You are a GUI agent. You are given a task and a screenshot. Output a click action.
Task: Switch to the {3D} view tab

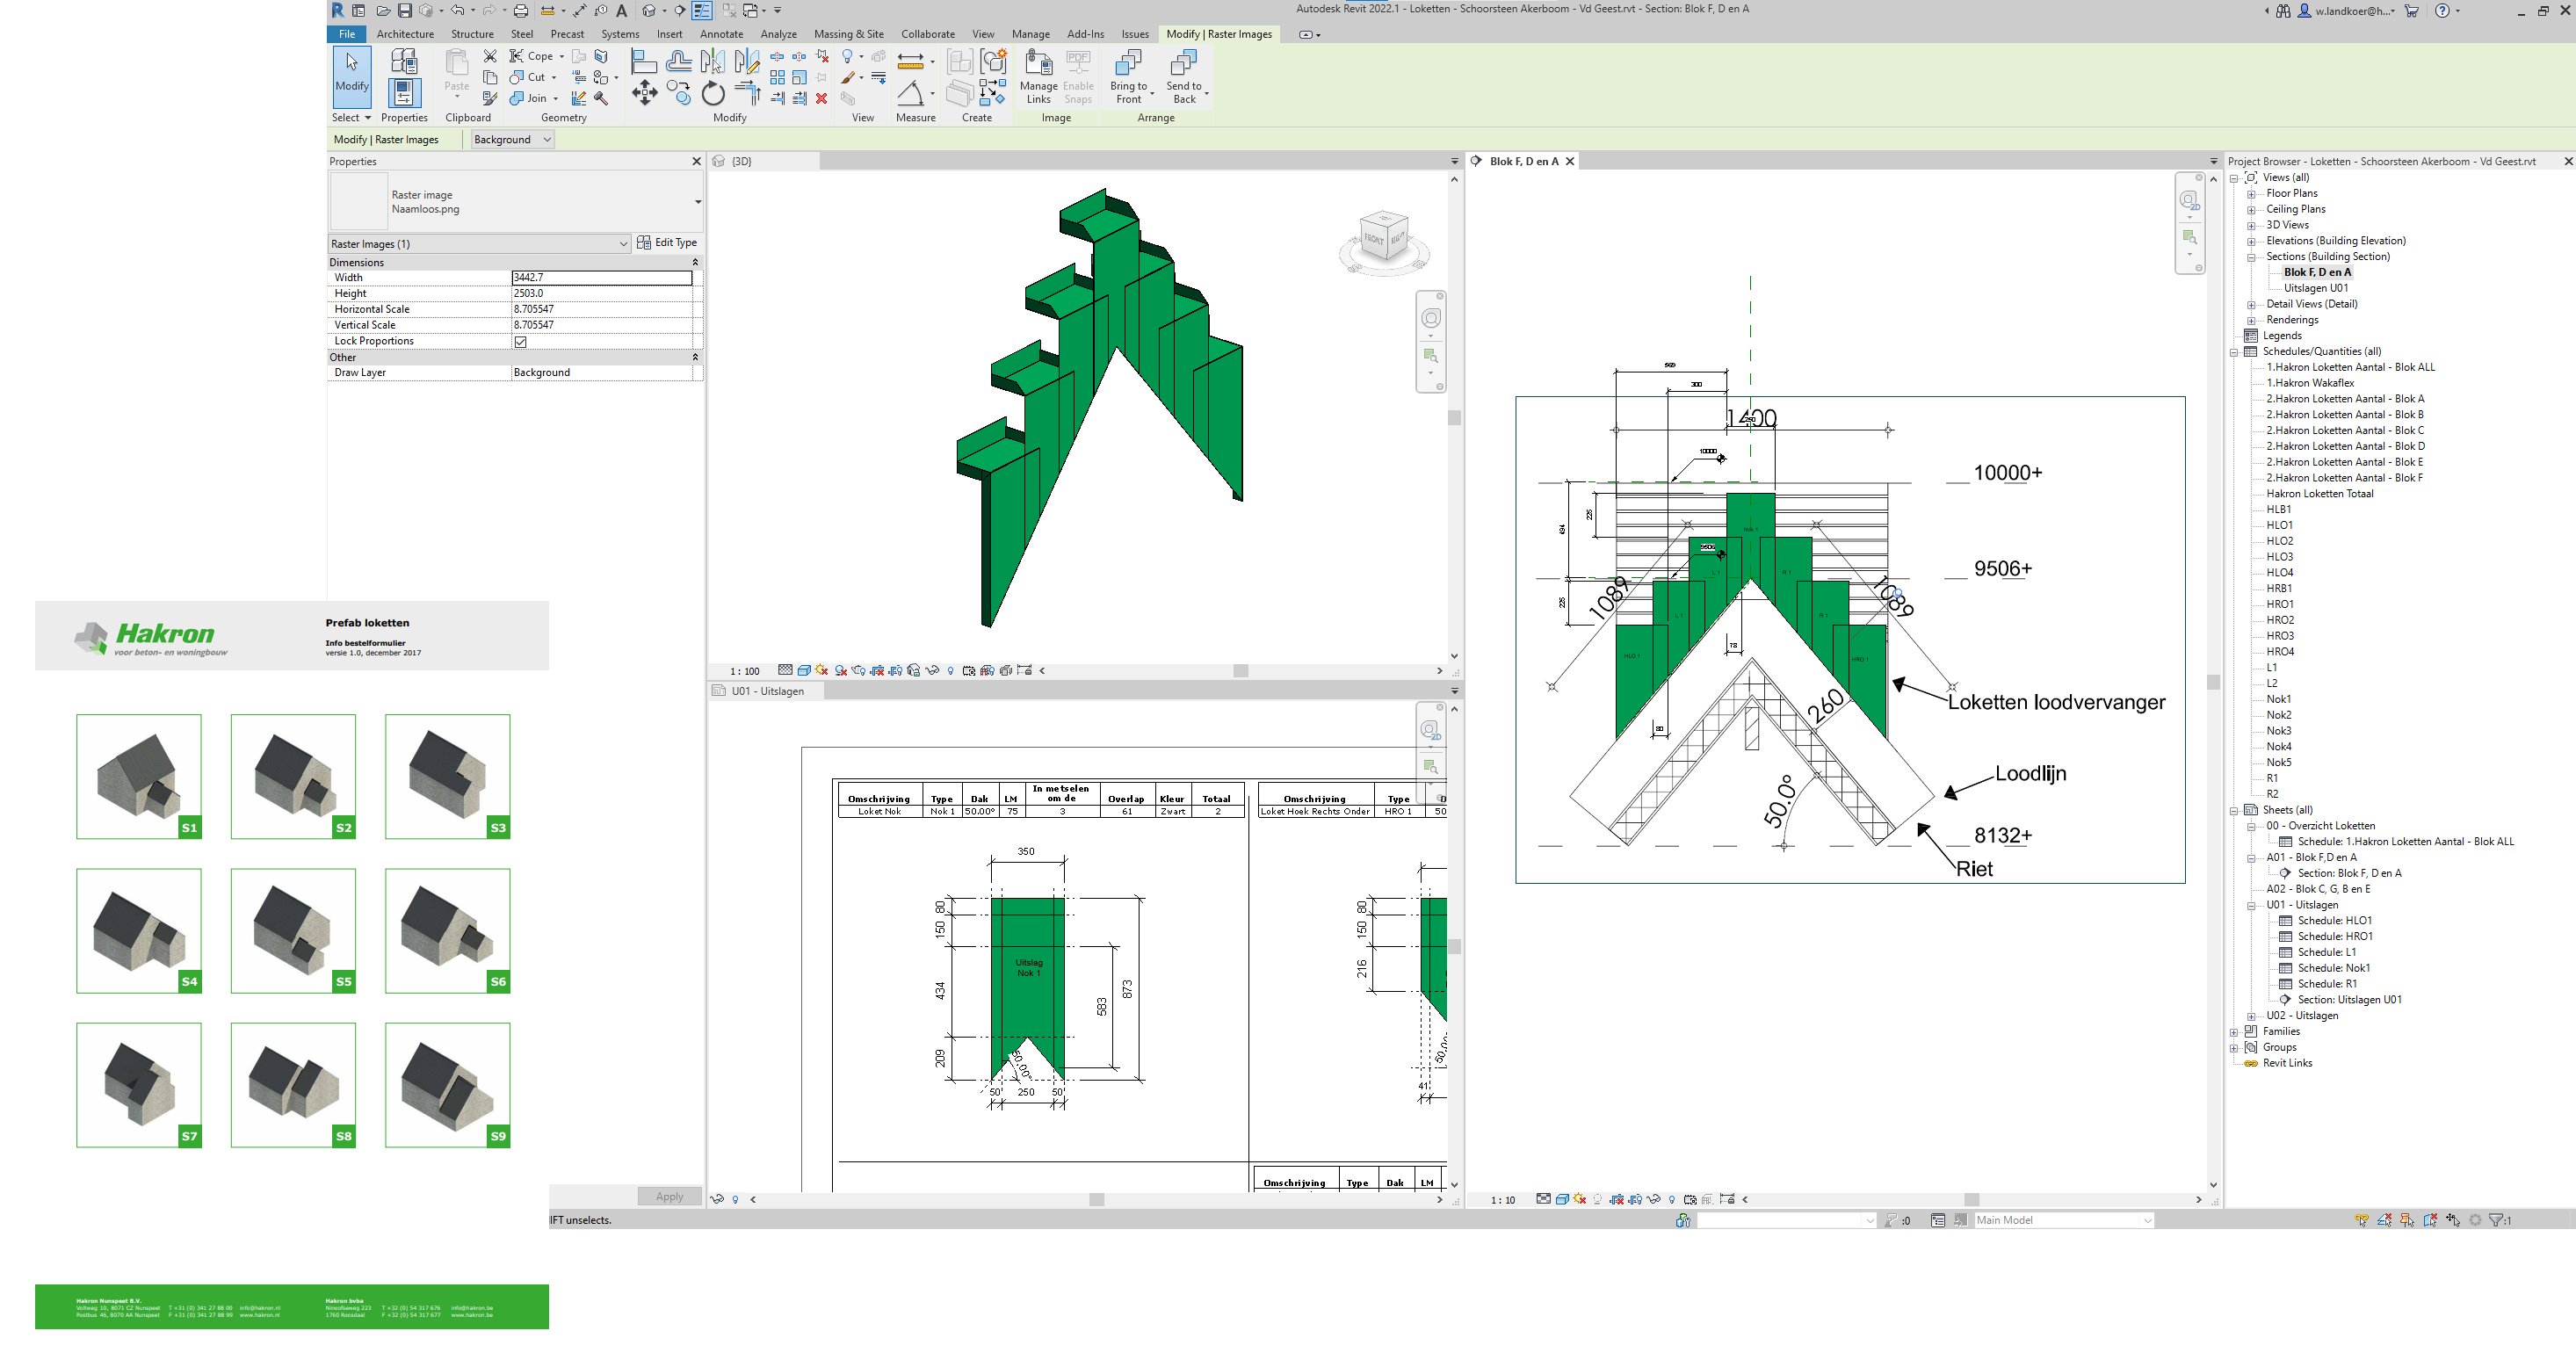(741, 162)
